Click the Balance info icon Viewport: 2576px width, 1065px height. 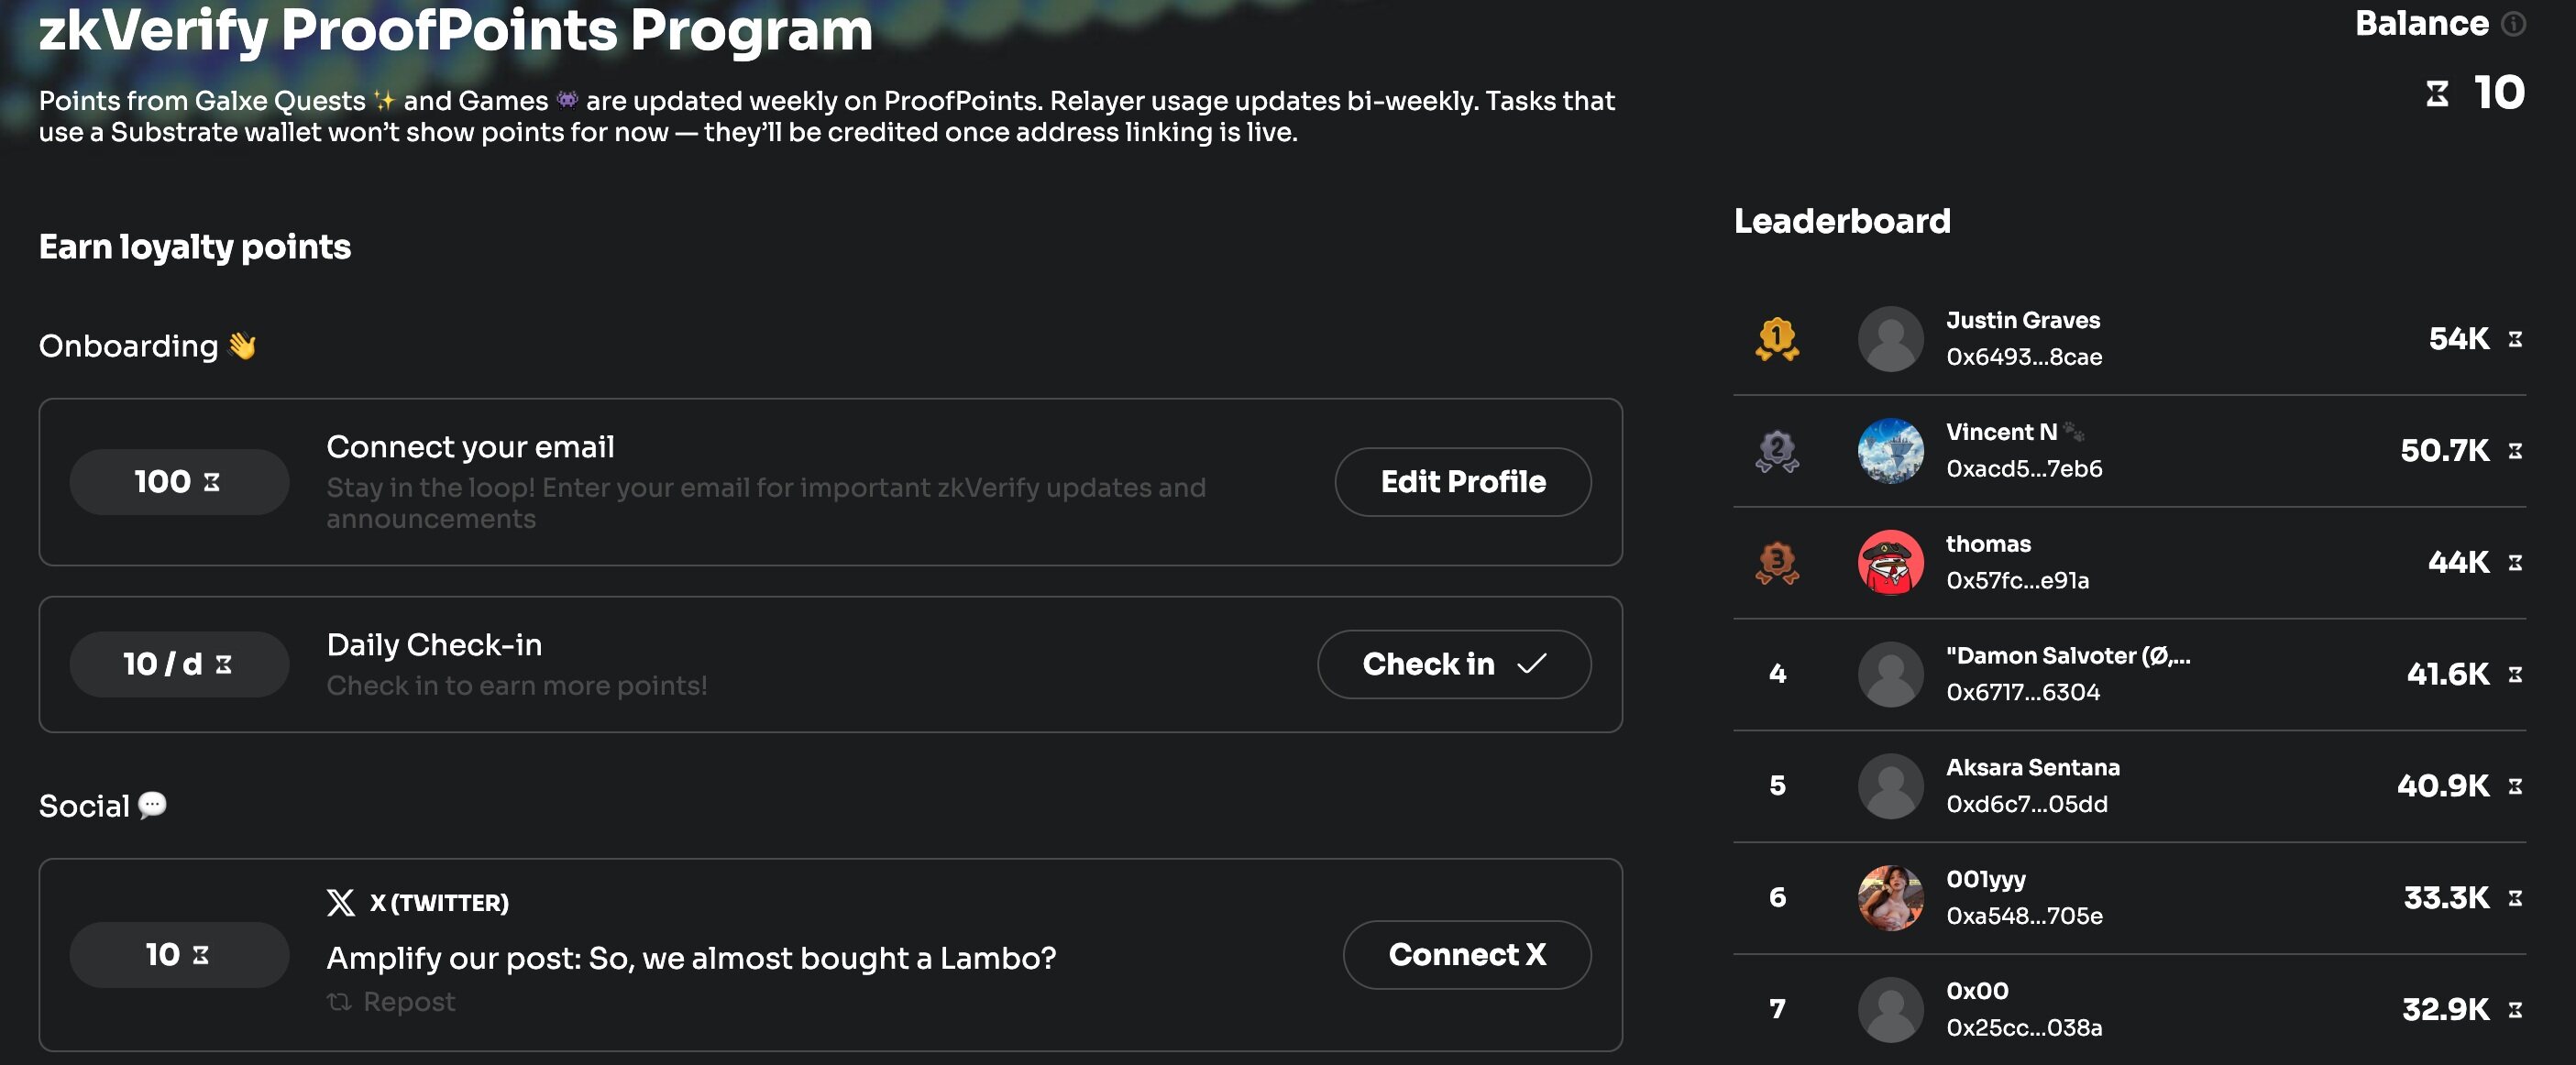tap(2513, 24)
